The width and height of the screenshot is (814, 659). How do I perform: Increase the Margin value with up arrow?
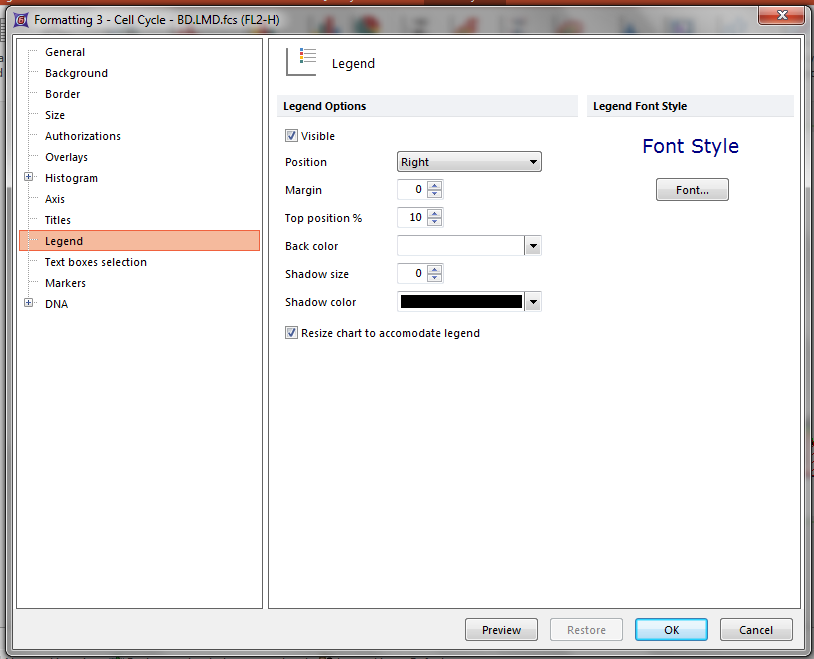[x=435, y=186]
